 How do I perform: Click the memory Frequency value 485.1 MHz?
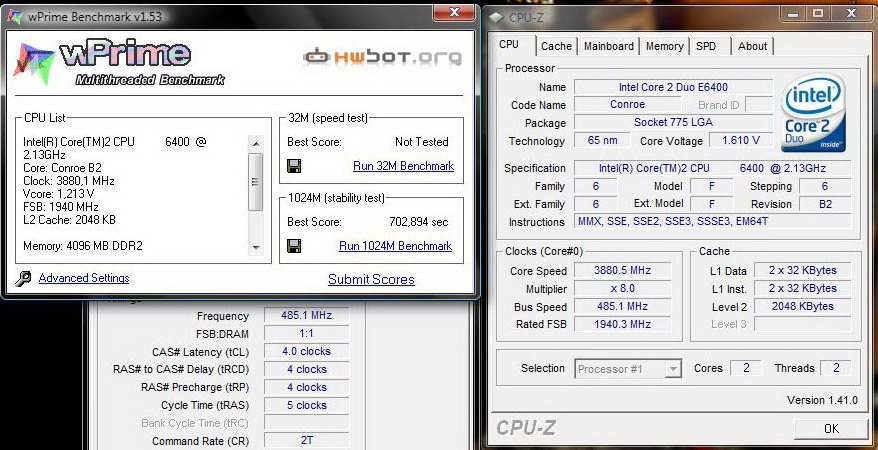coord(306,316)
